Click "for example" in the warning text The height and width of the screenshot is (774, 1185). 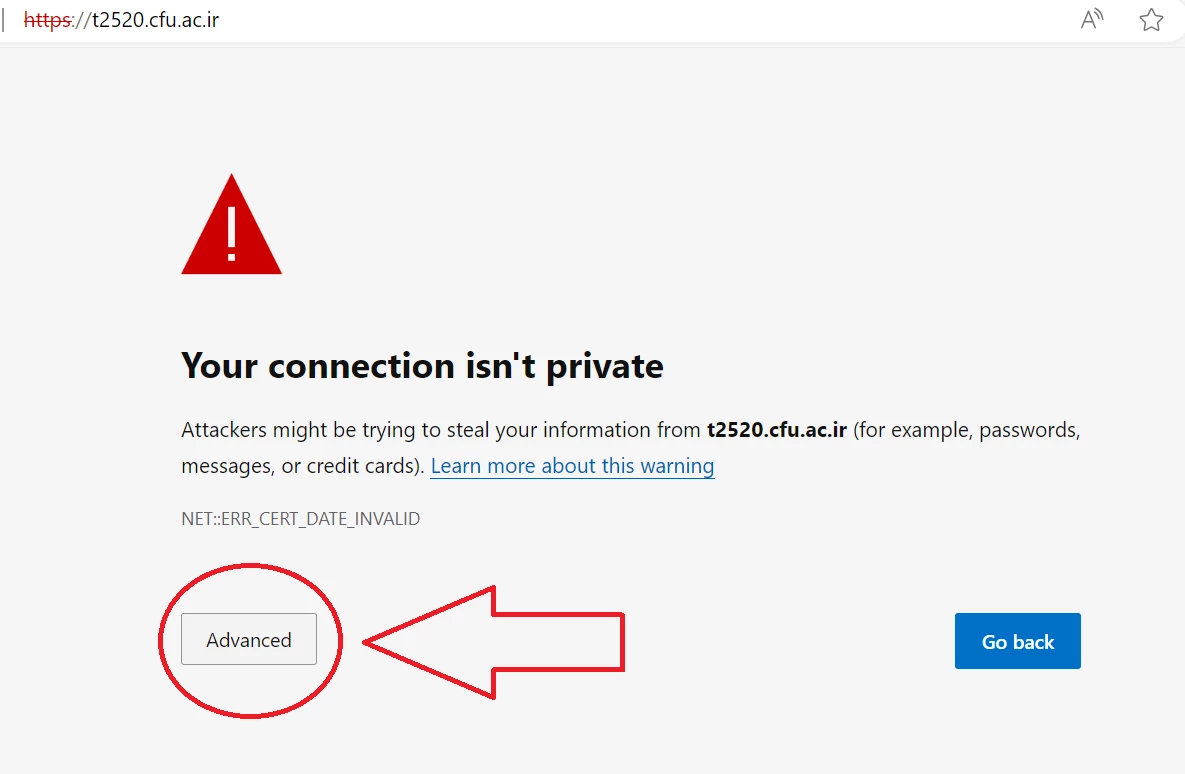[910, 430]
